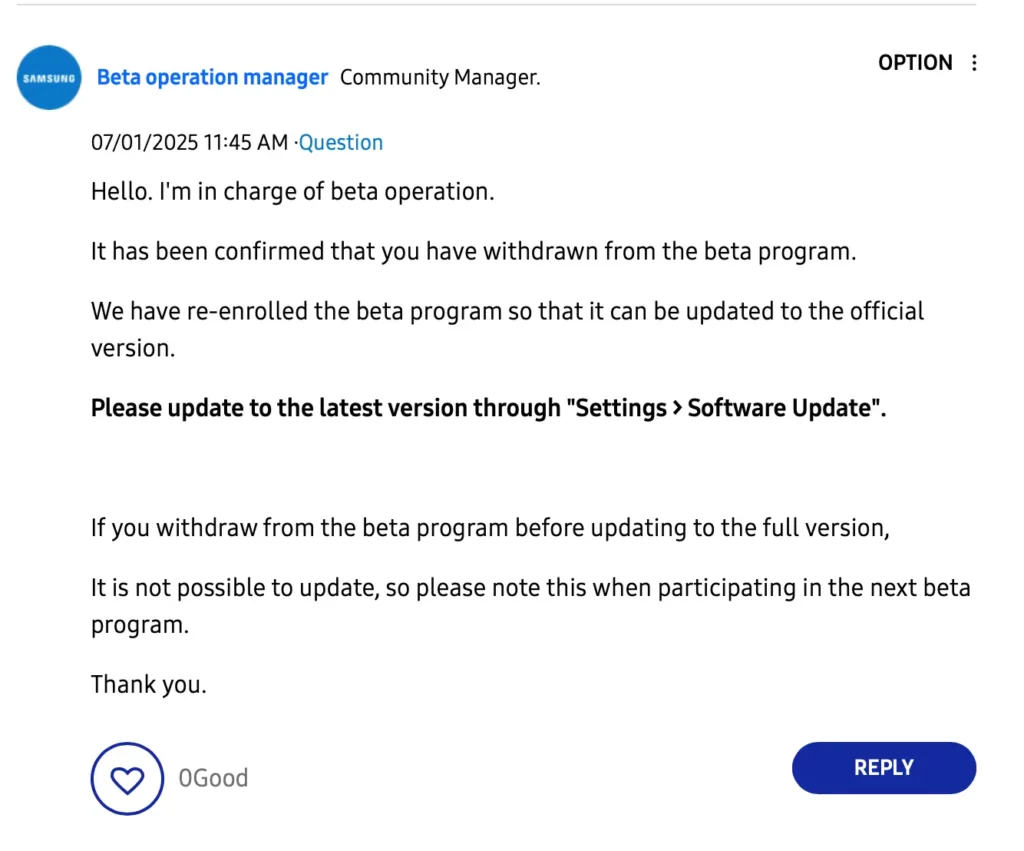The height and width of the screenshot is (851, 1024).
Task: Click the 07/01/2025 11:45 AM timestamp
Action: pos(189,142)
